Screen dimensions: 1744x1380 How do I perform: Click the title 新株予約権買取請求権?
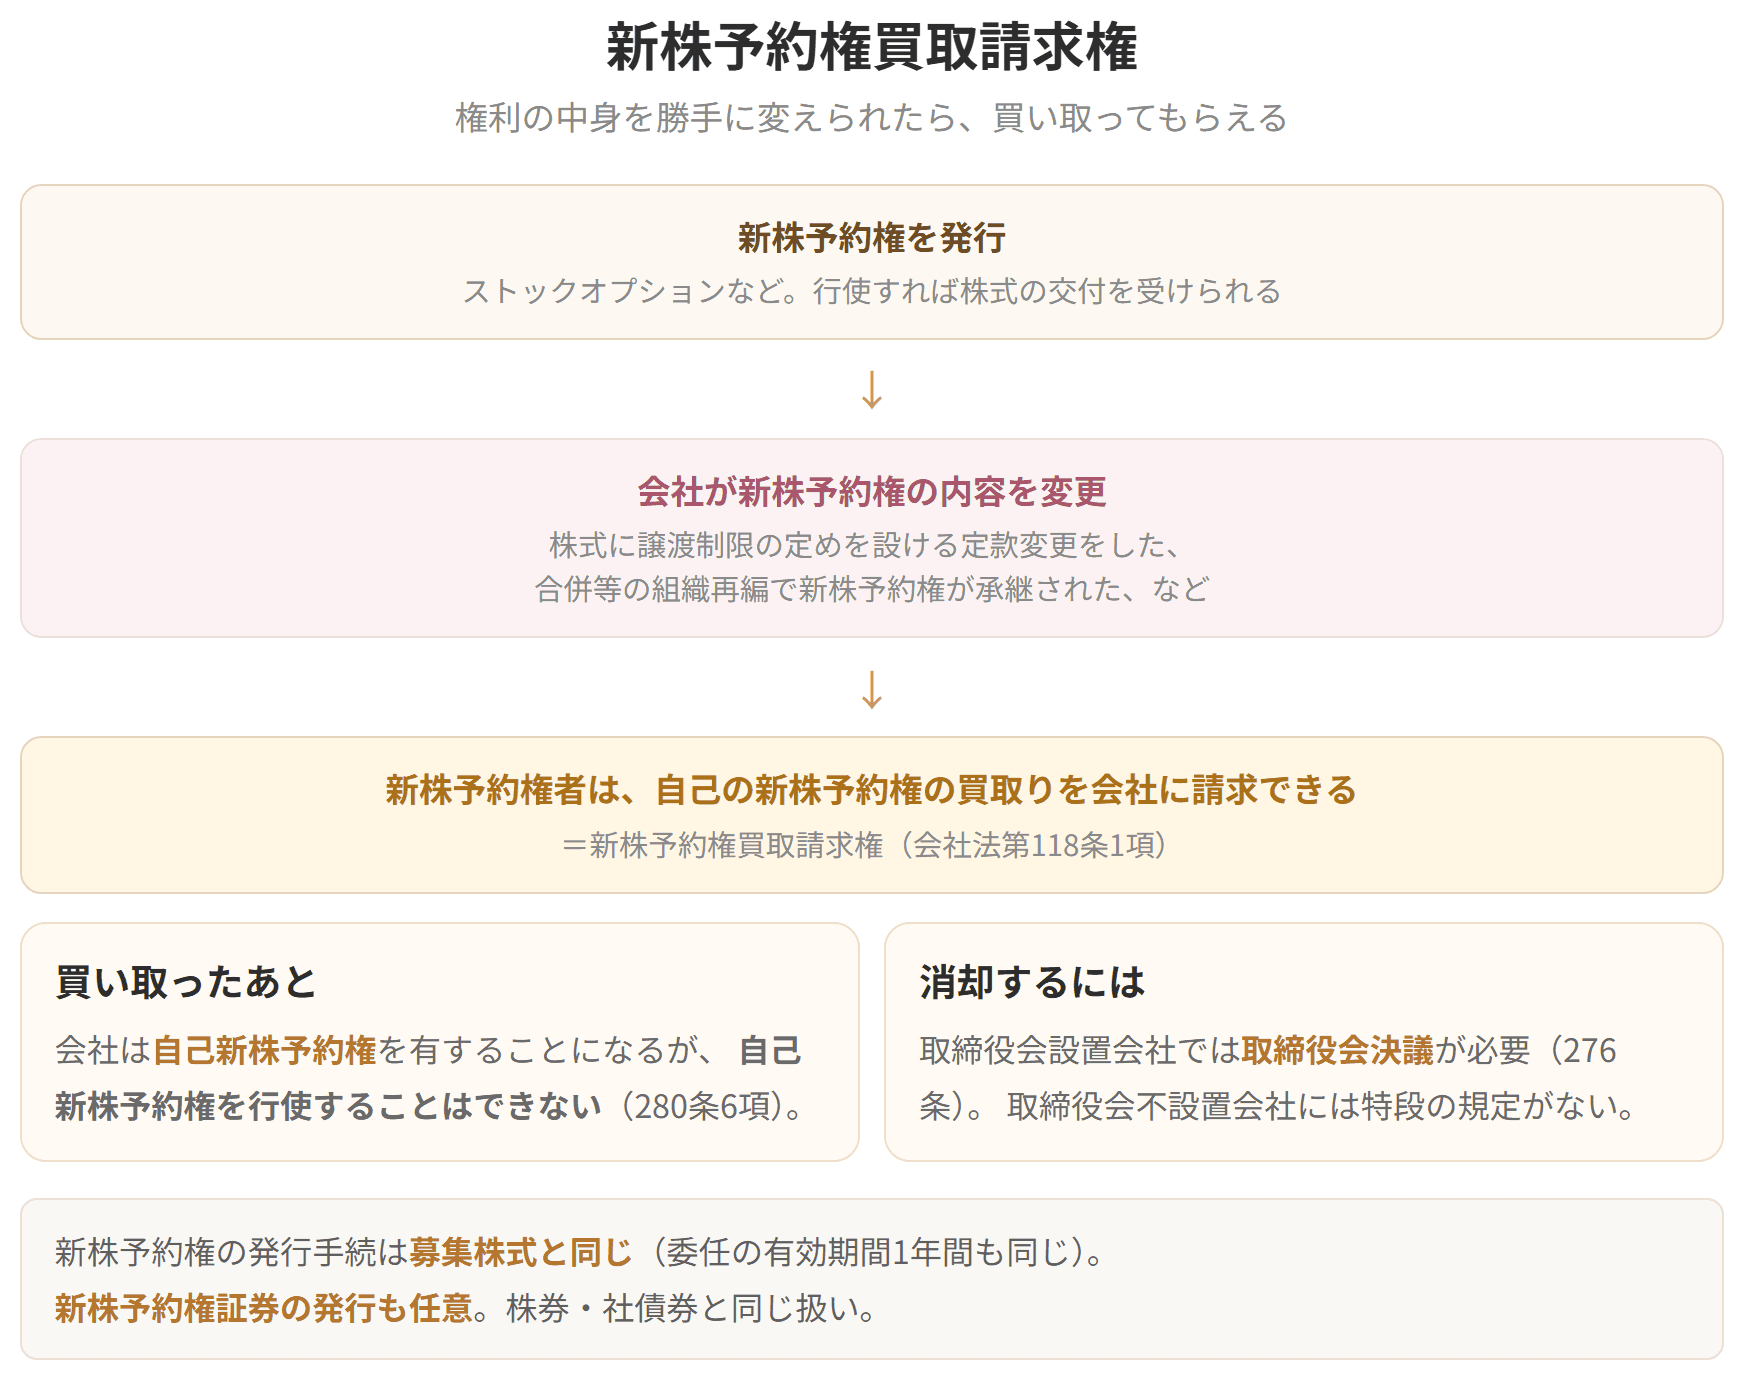[871, 47]
